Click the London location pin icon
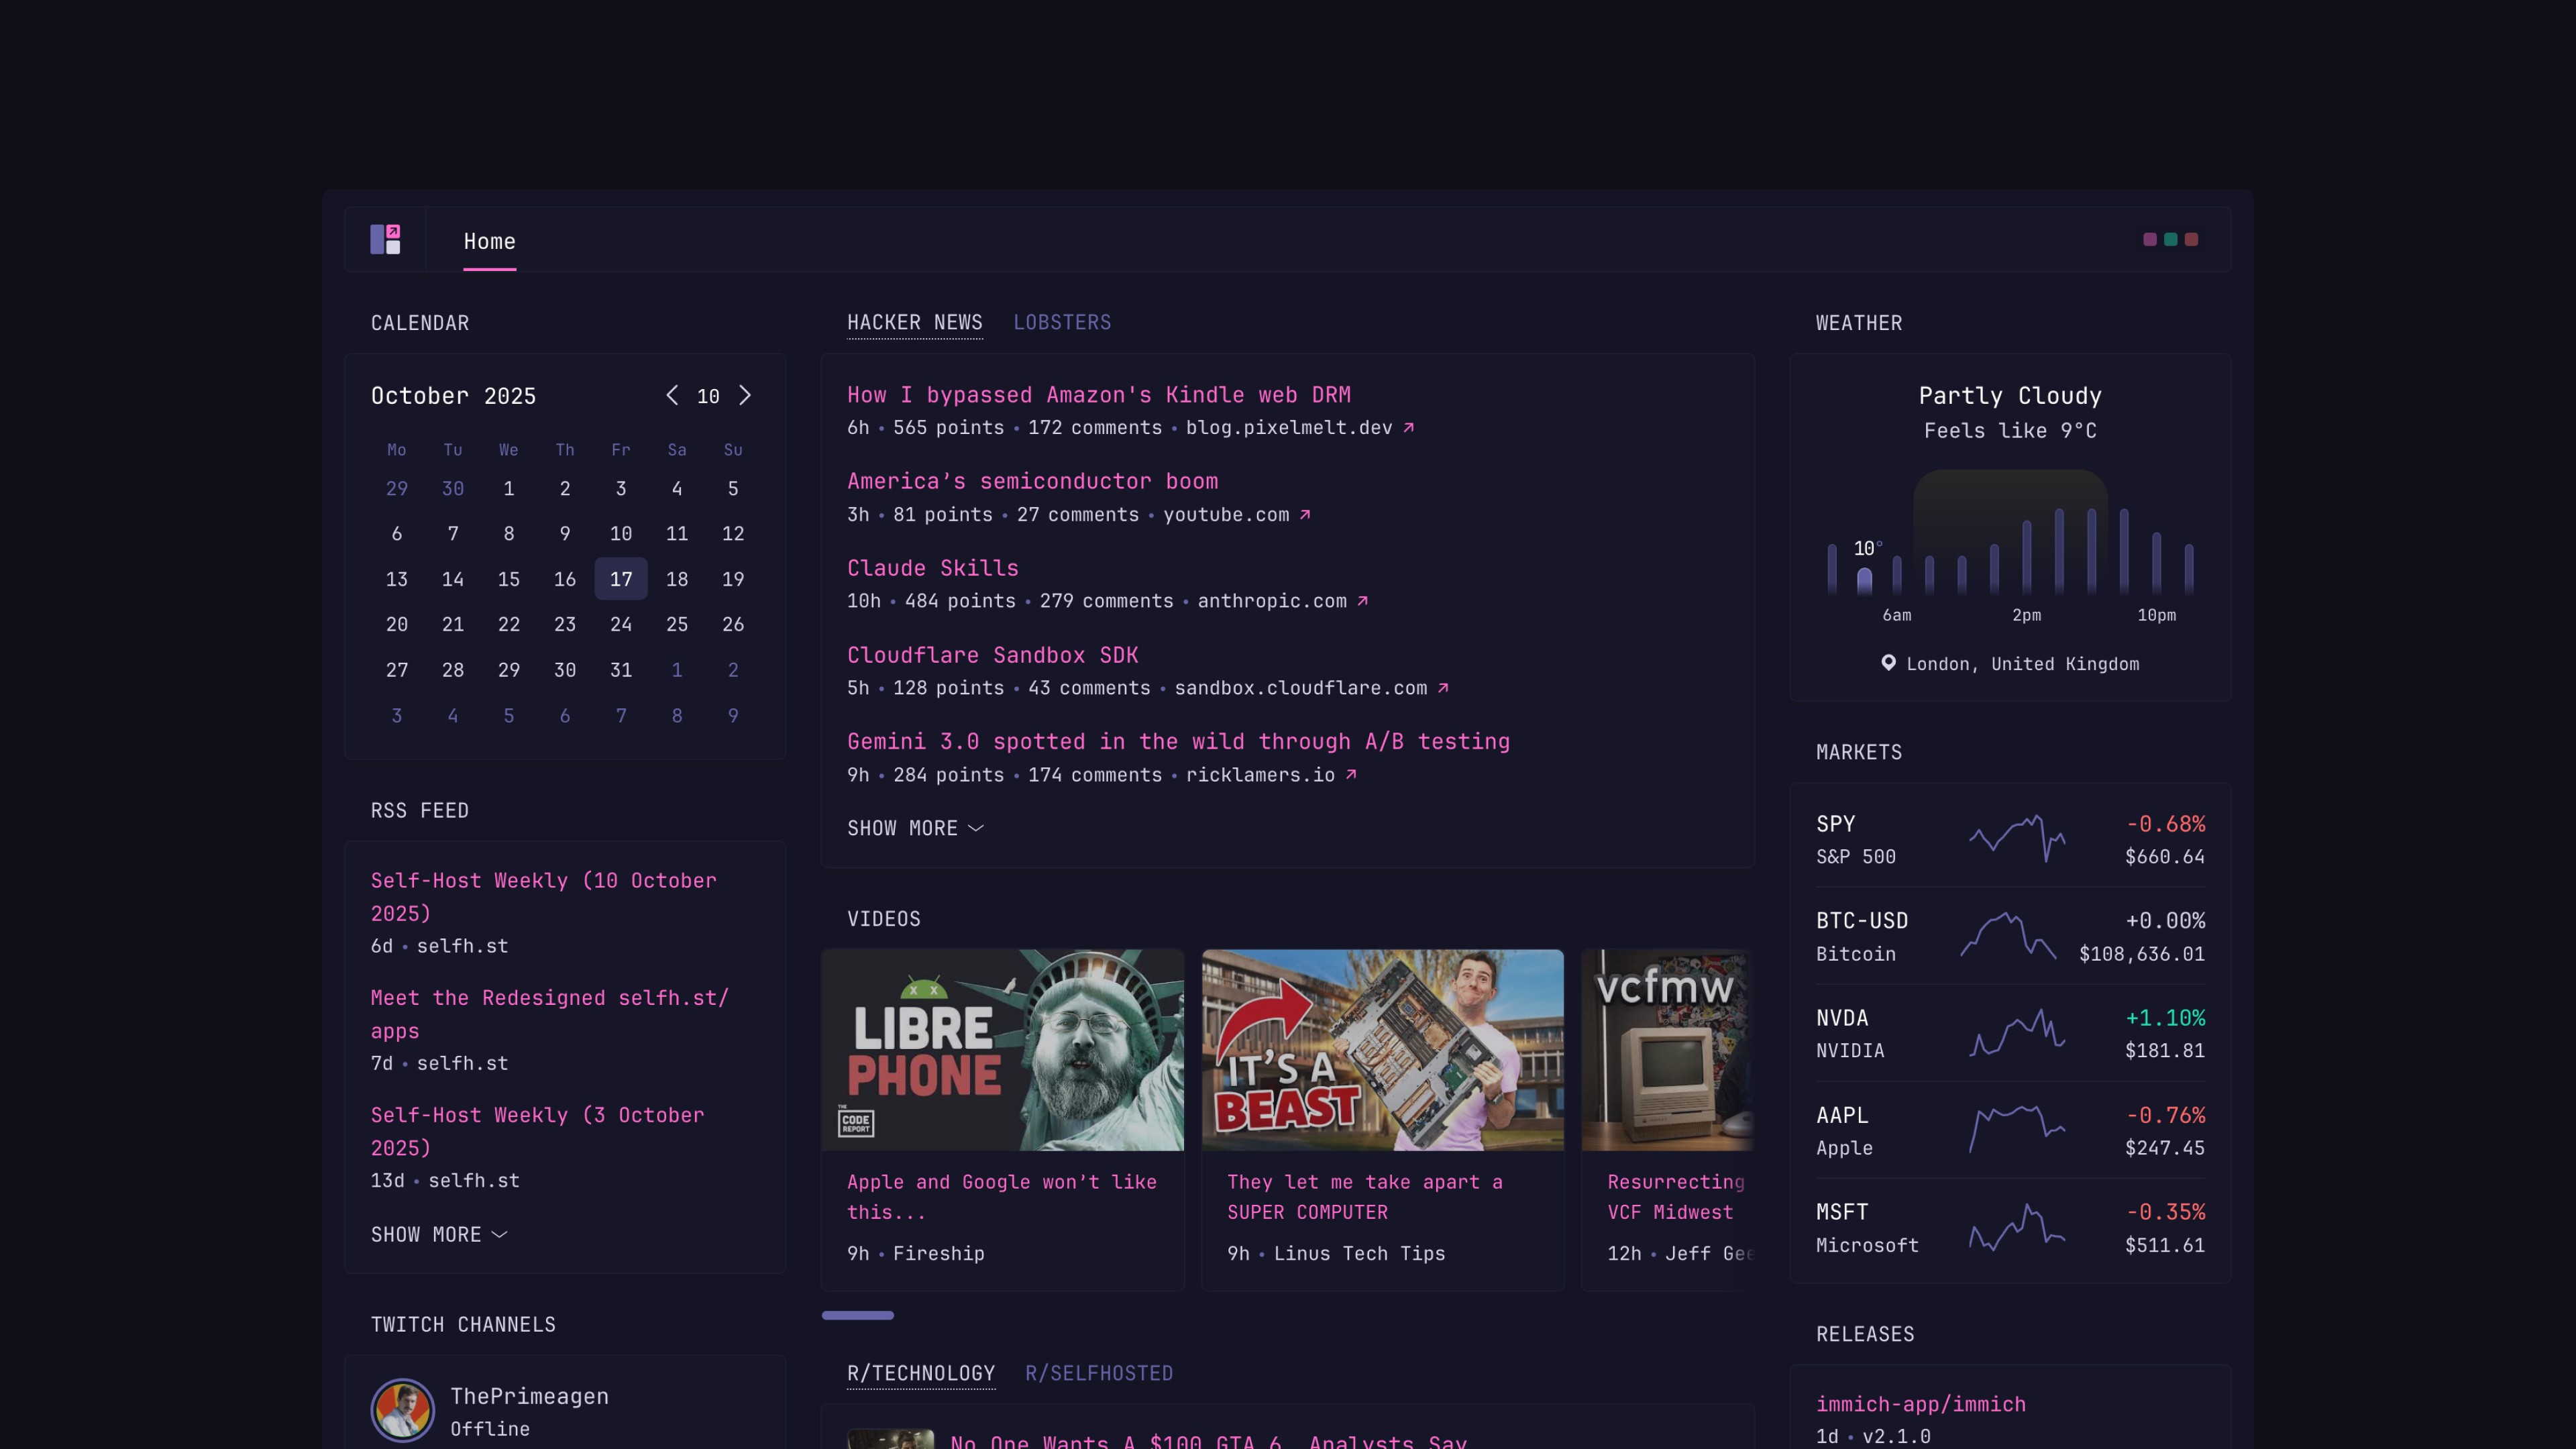The width and height of the screenshot is (2576, 1449). (x=1888, y=663)
